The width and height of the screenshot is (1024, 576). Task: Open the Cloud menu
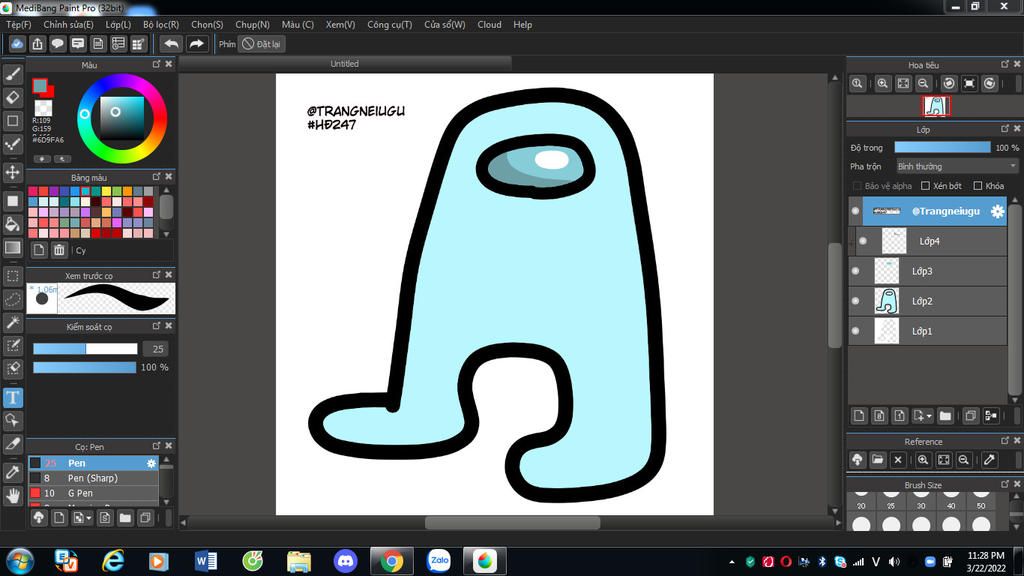[x=489, y=25]
